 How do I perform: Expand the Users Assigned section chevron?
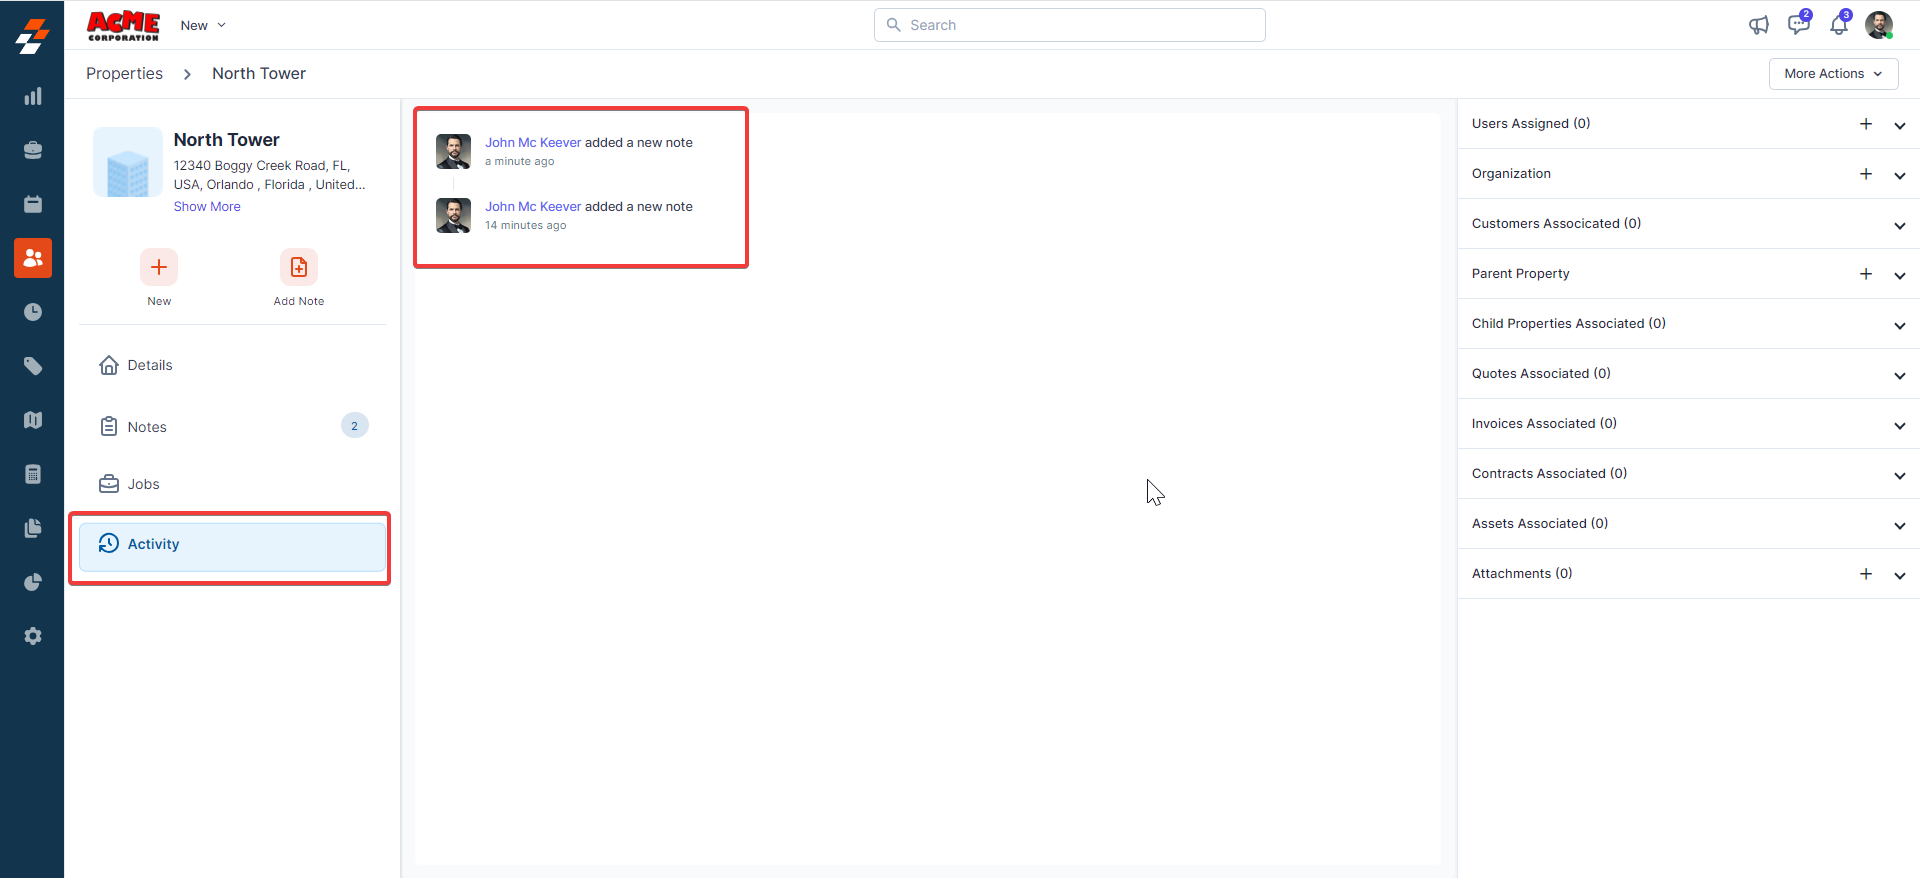pyautogui.click(x=1899, y=125)
